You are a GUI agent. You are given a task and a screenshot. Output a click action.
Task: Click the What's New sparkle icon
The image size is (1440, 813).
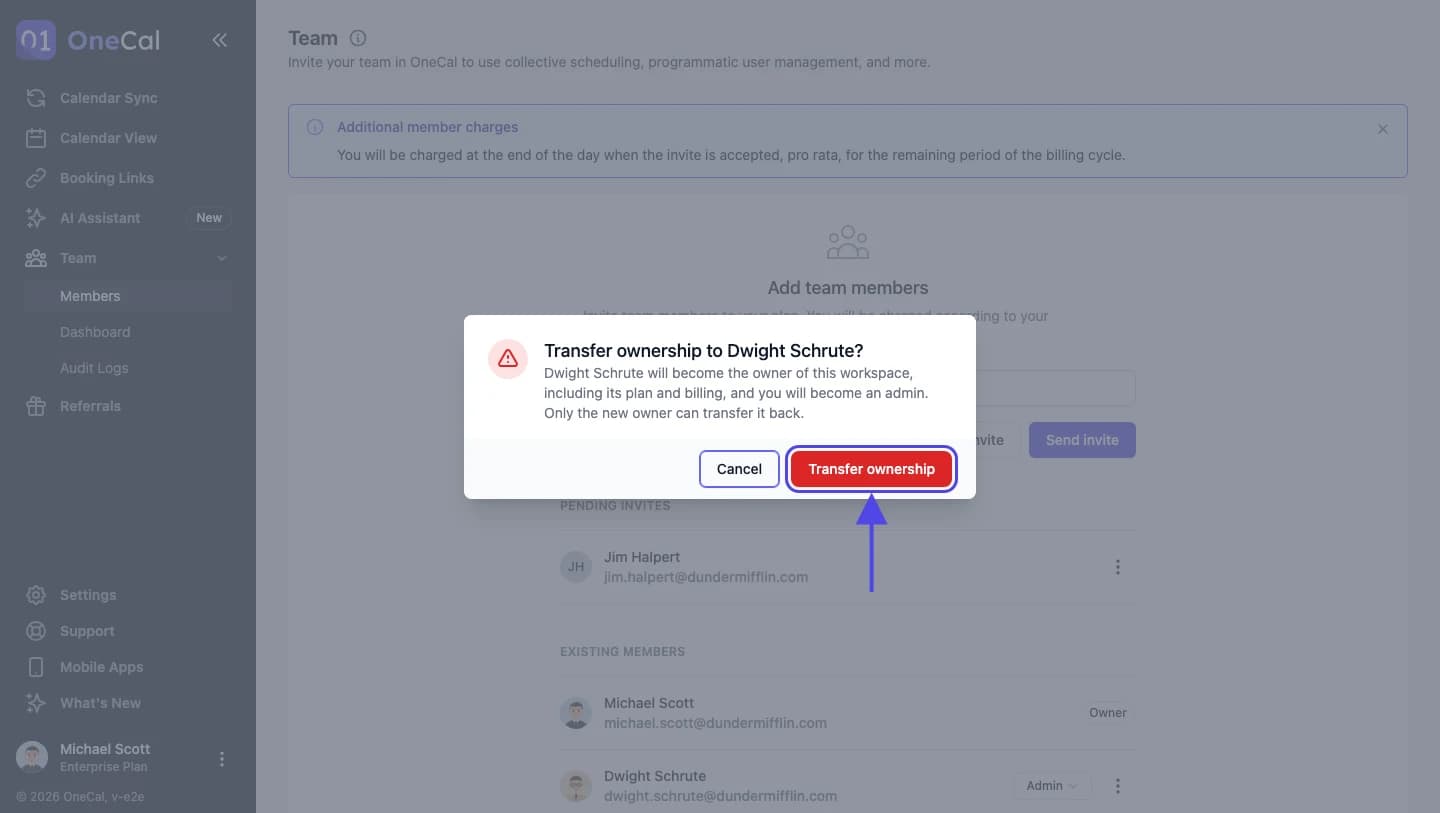(x=36, y=703)
